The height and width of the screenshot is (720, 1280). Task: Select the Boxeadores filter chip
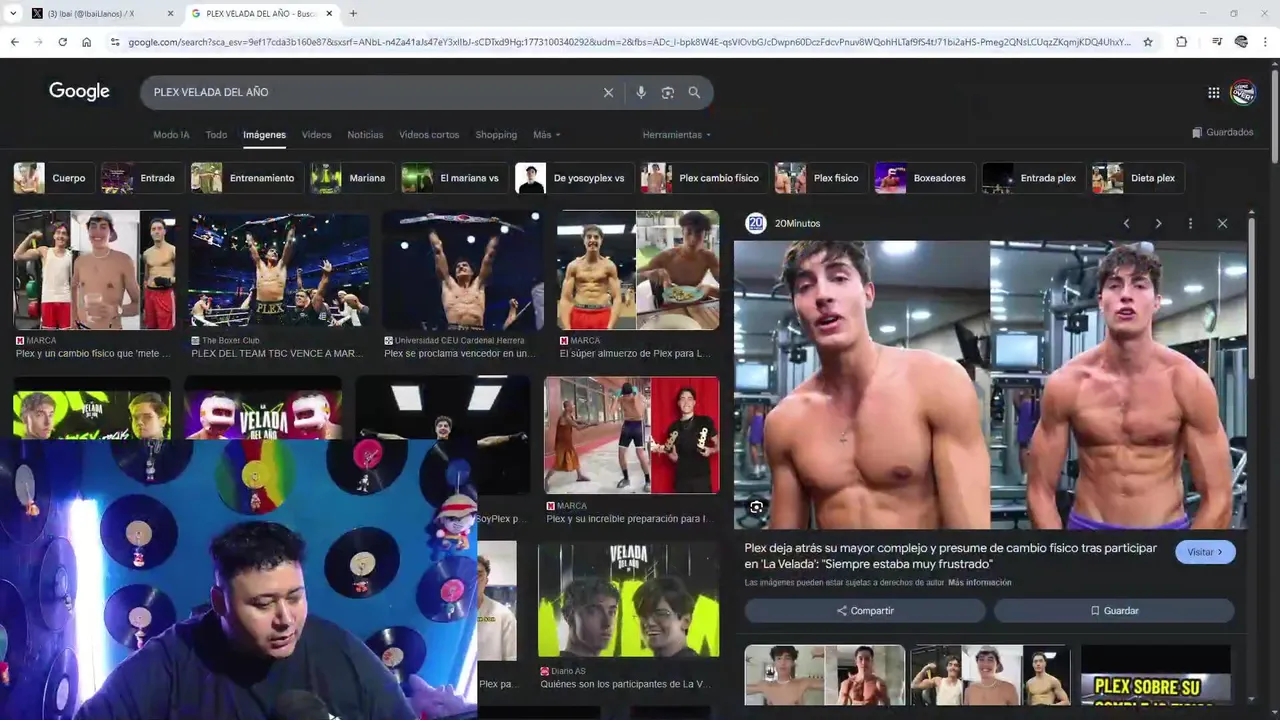(925, 178)
